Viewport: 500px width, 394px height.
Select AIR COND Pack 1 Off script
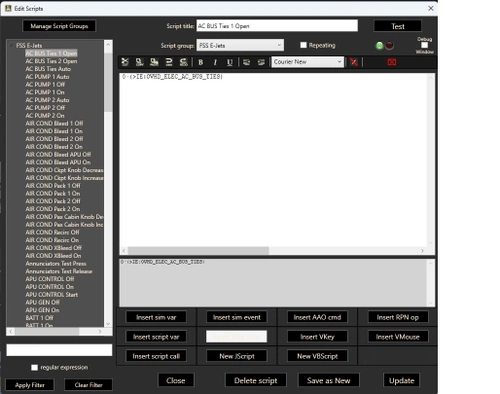[53, 186]
